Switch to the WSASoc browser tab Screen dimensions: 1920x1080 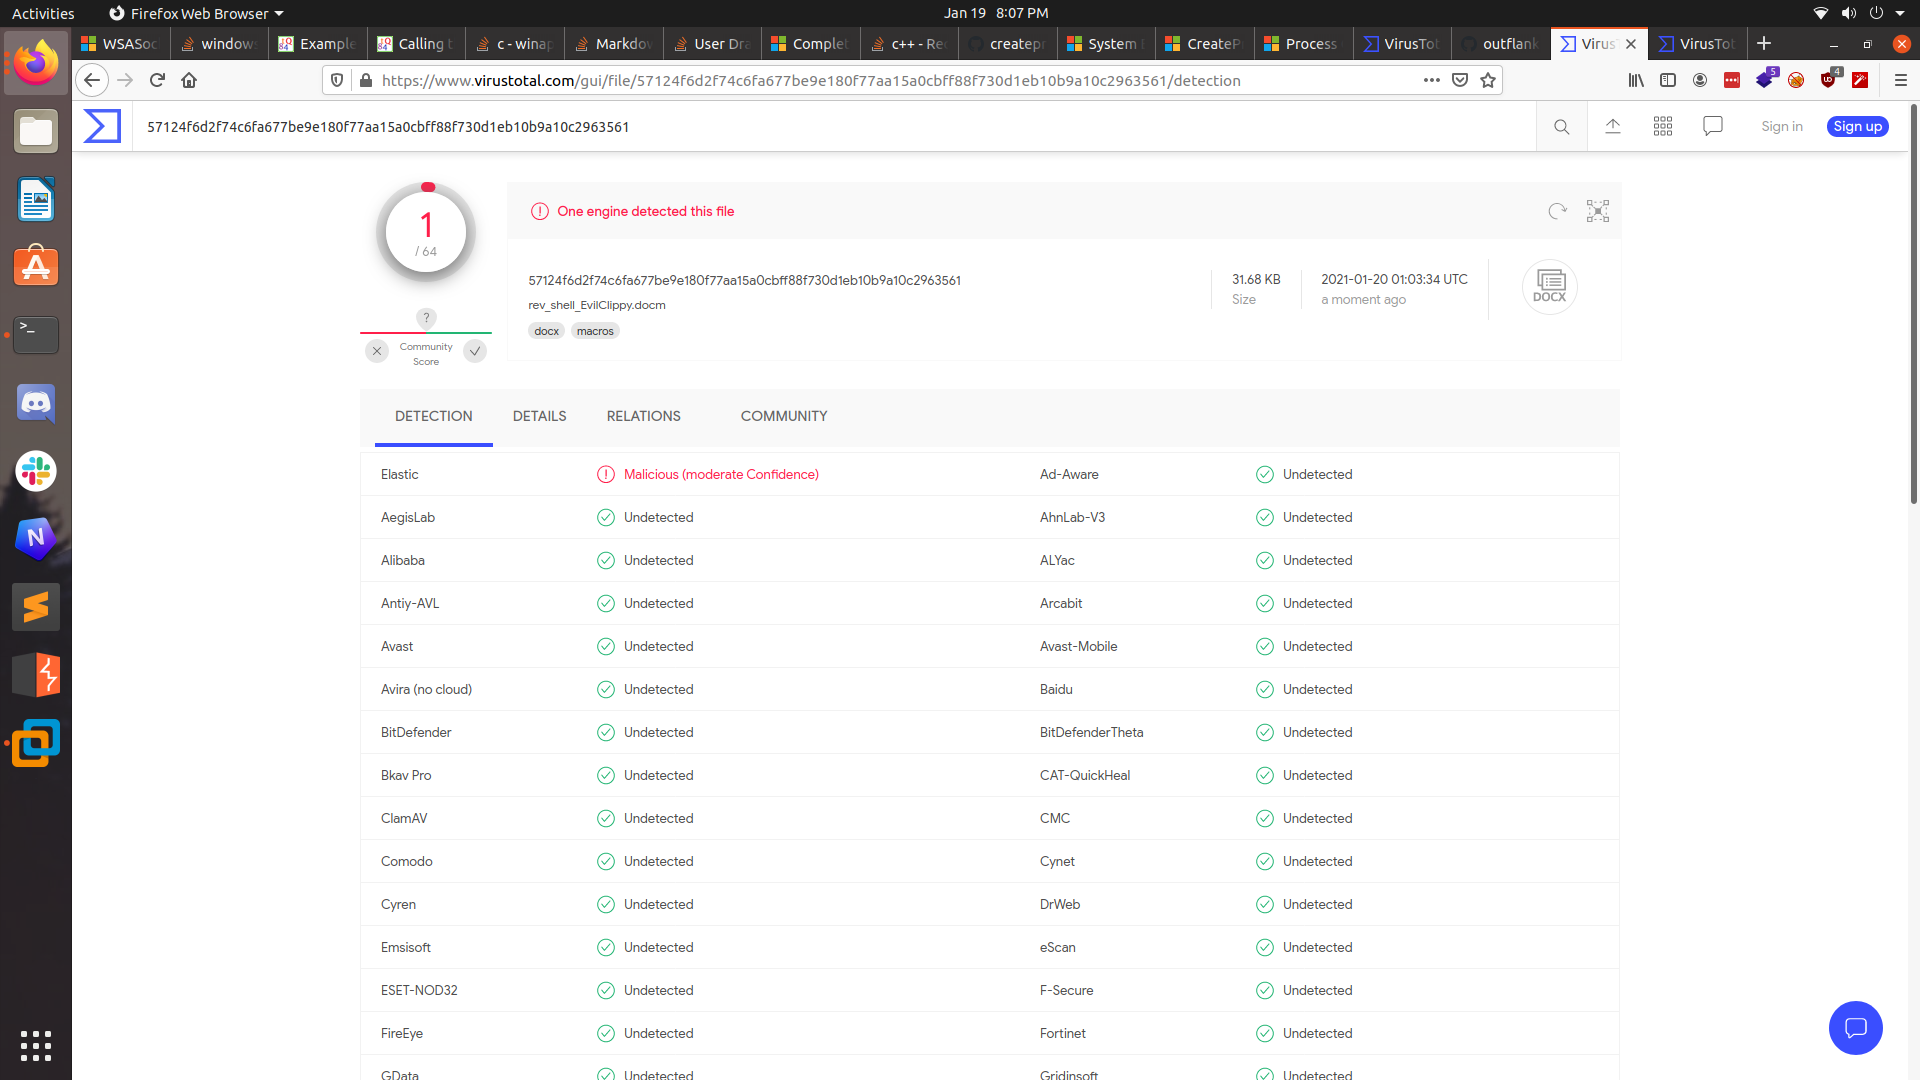[120, 44]
